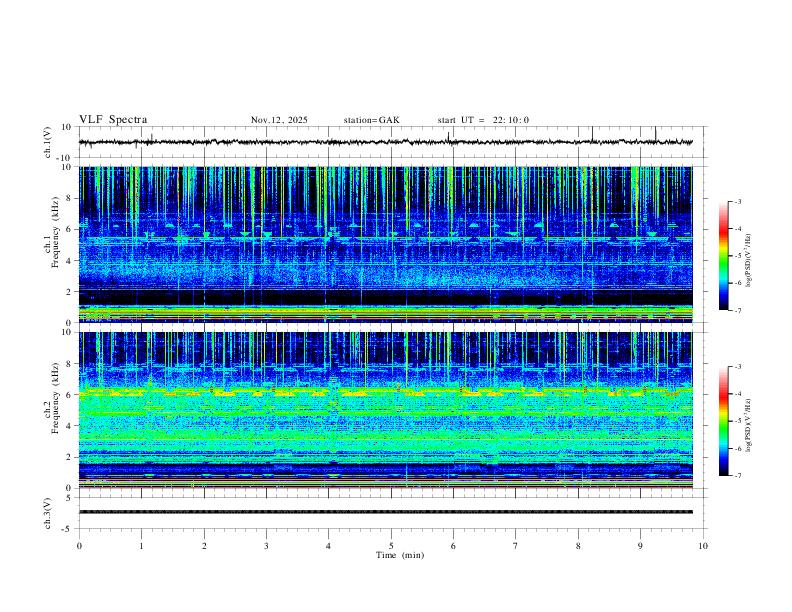Click the 'ch.3(V)' axis label
The height and width of the screenshot is (612, 792).
48,513
